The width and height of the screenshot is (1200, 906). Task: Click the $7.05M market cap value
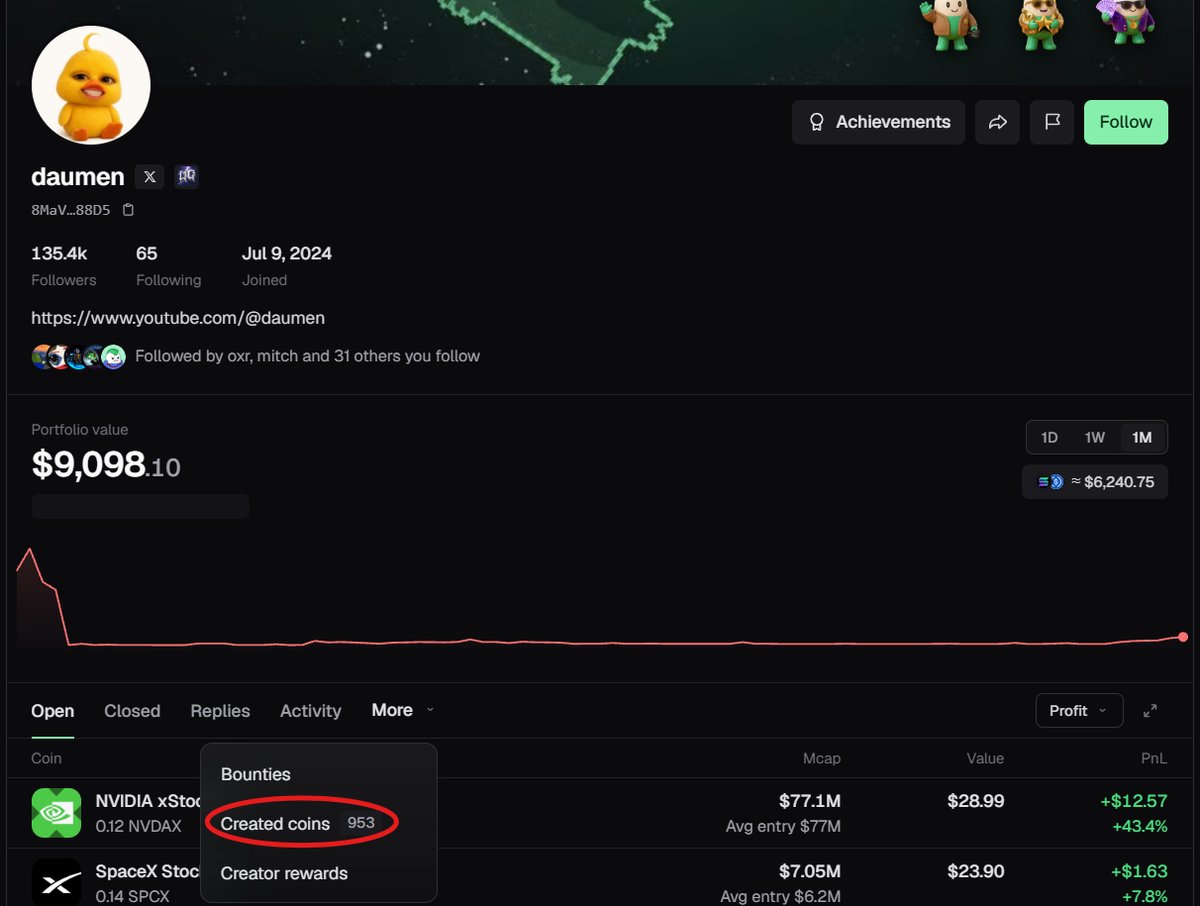point(808,871)
